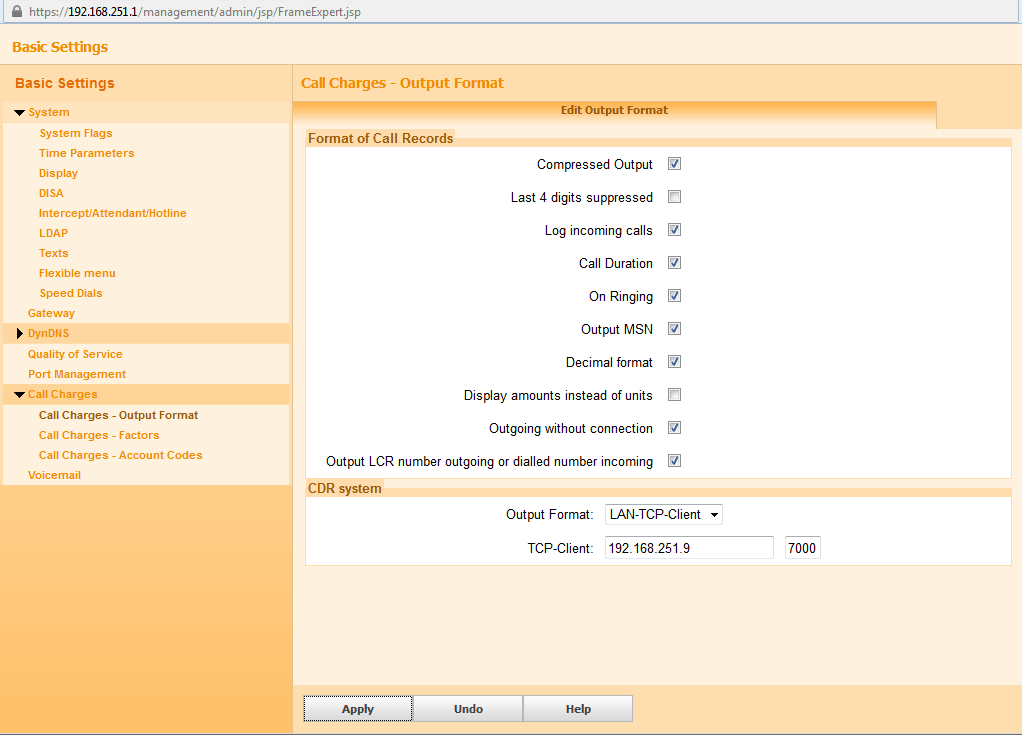This screenshot has width=1022, height=735.
Task: Select DynDNS label in sidebar
Action: (x=48, y=334)
